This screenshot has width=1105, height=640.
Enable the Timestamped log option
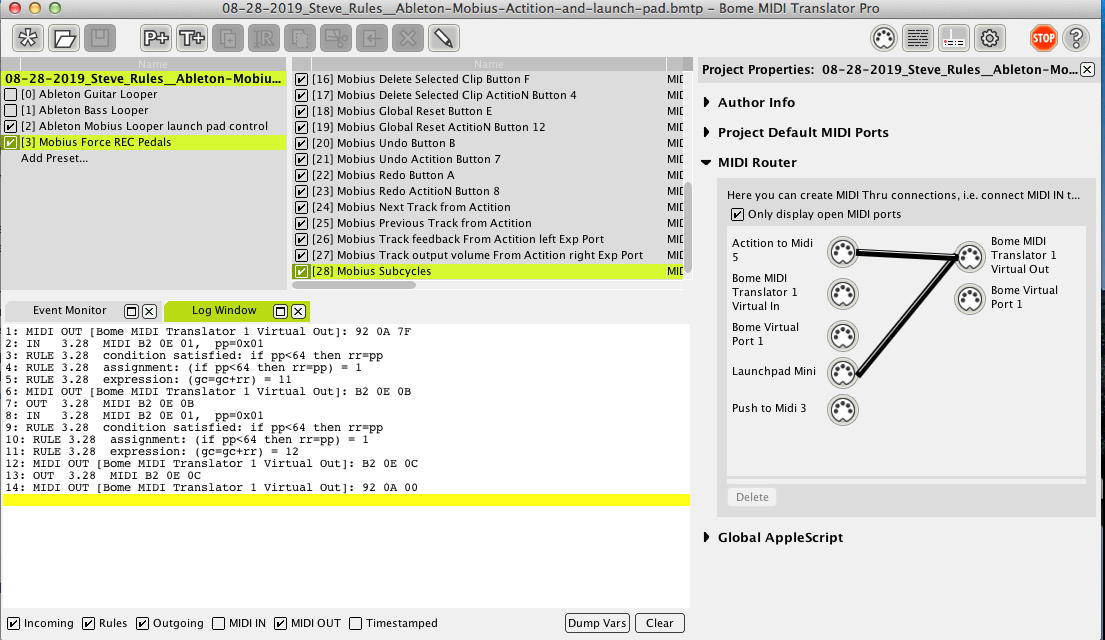[x=356, y=623]
